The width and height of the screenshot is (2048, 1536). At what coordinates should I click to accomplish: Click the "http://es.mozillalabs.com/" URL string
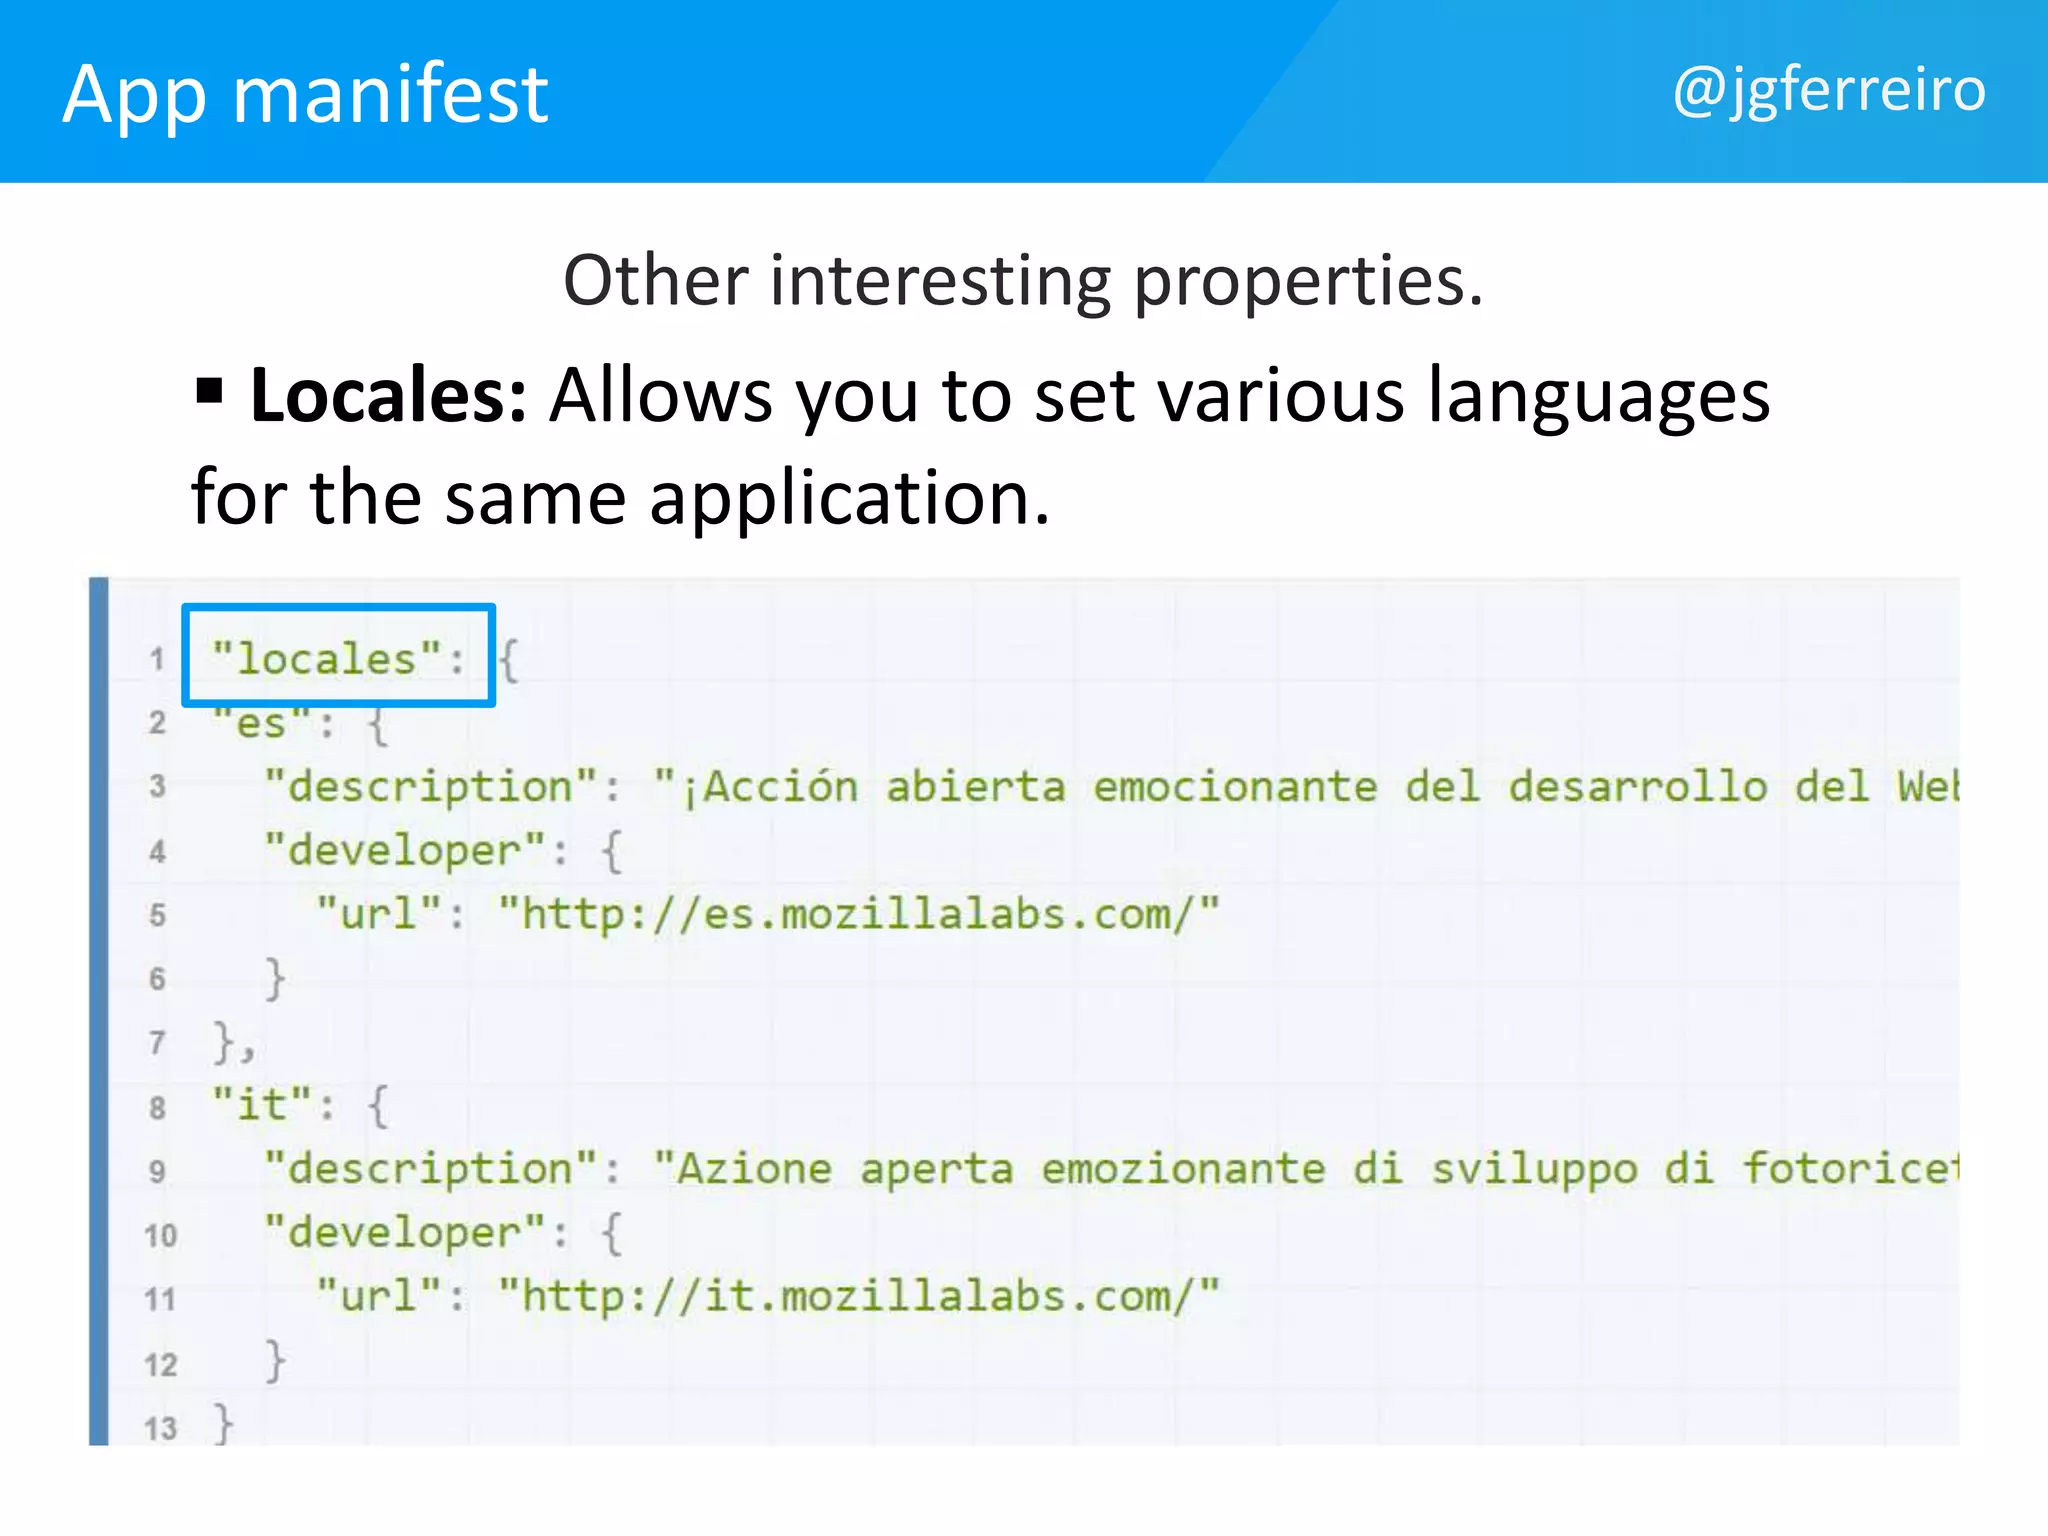859,915
